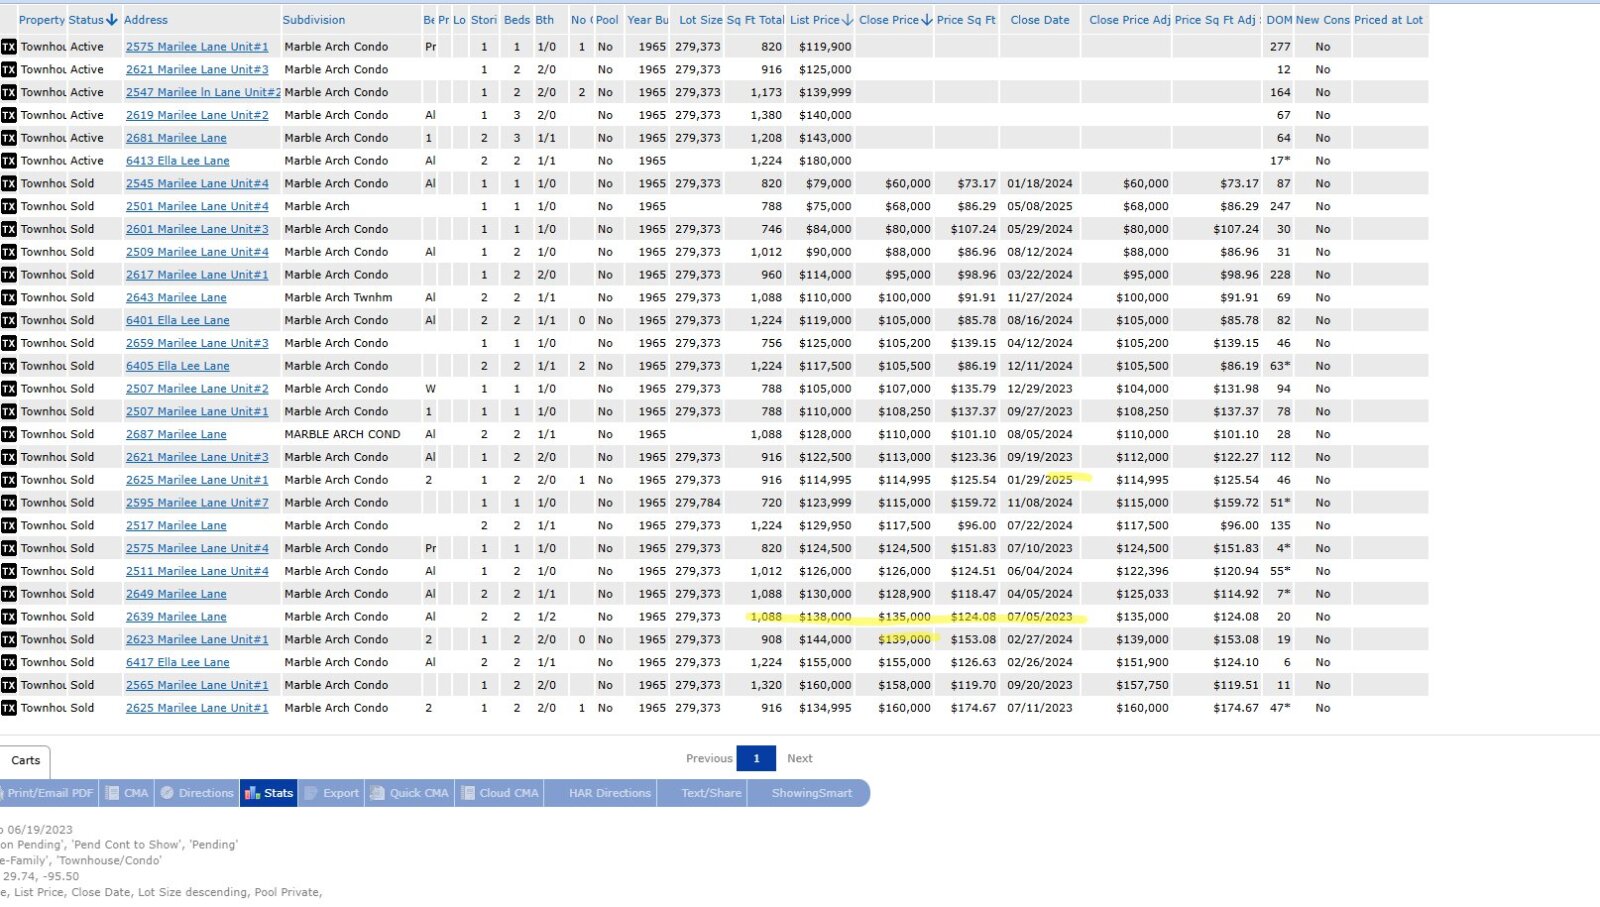Screen dimensions: 1600x907
Task: Click TX icon in 2595 Marilee Lane Unit#7 row
Action: [9, 503]
